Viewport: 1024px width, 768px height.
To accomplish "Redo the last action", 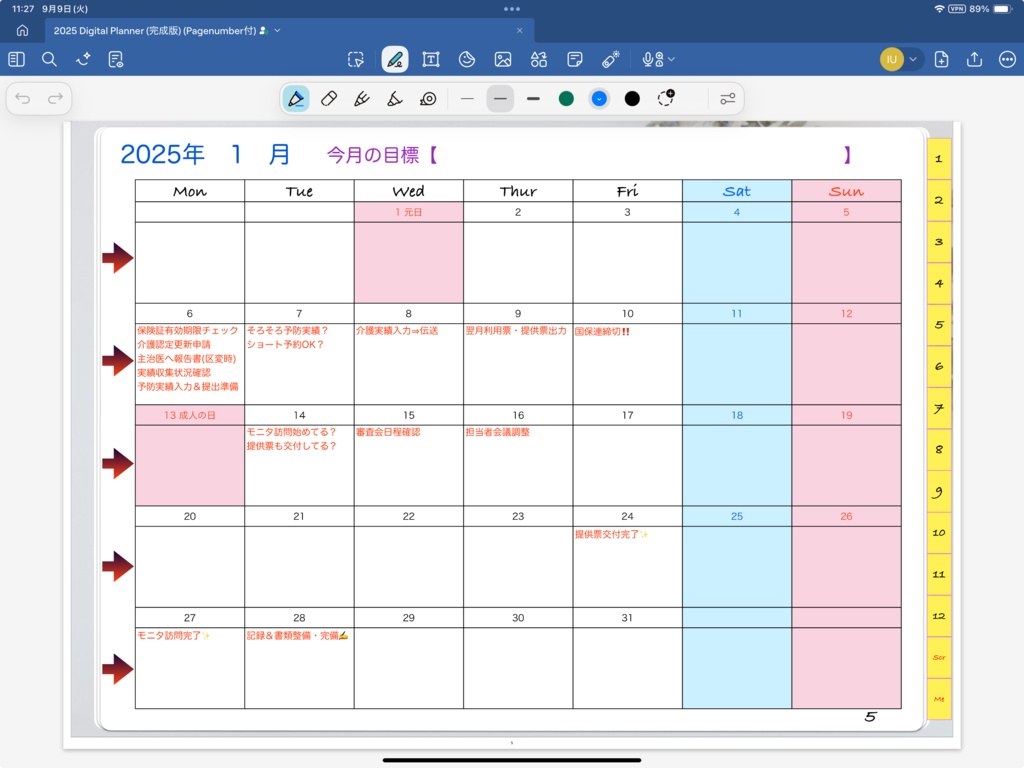I will (x=56, y=99).
